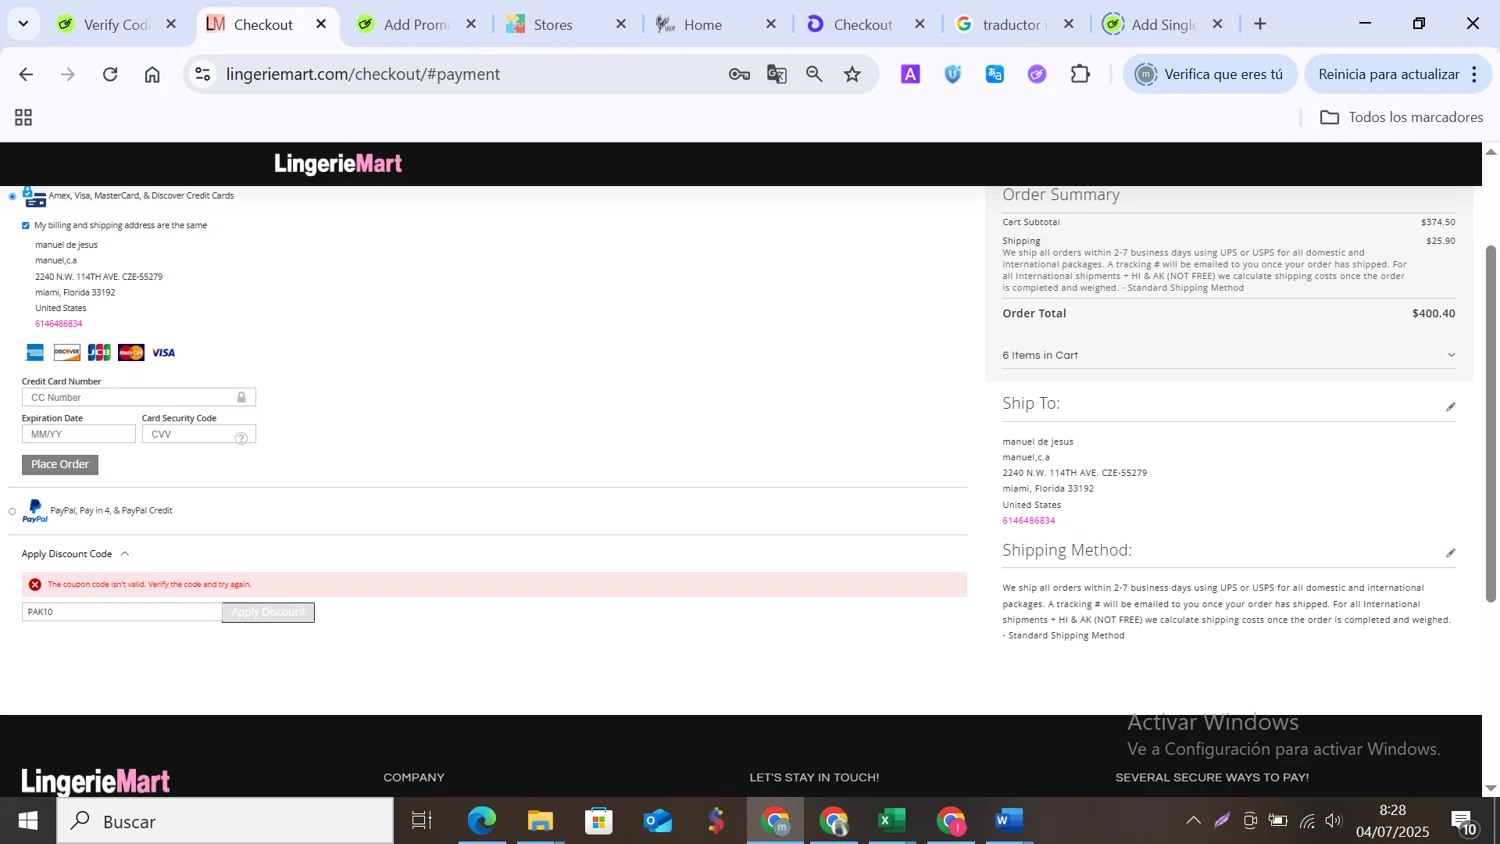
Task: Open the Windows Start menu
Action: (28, 821)
